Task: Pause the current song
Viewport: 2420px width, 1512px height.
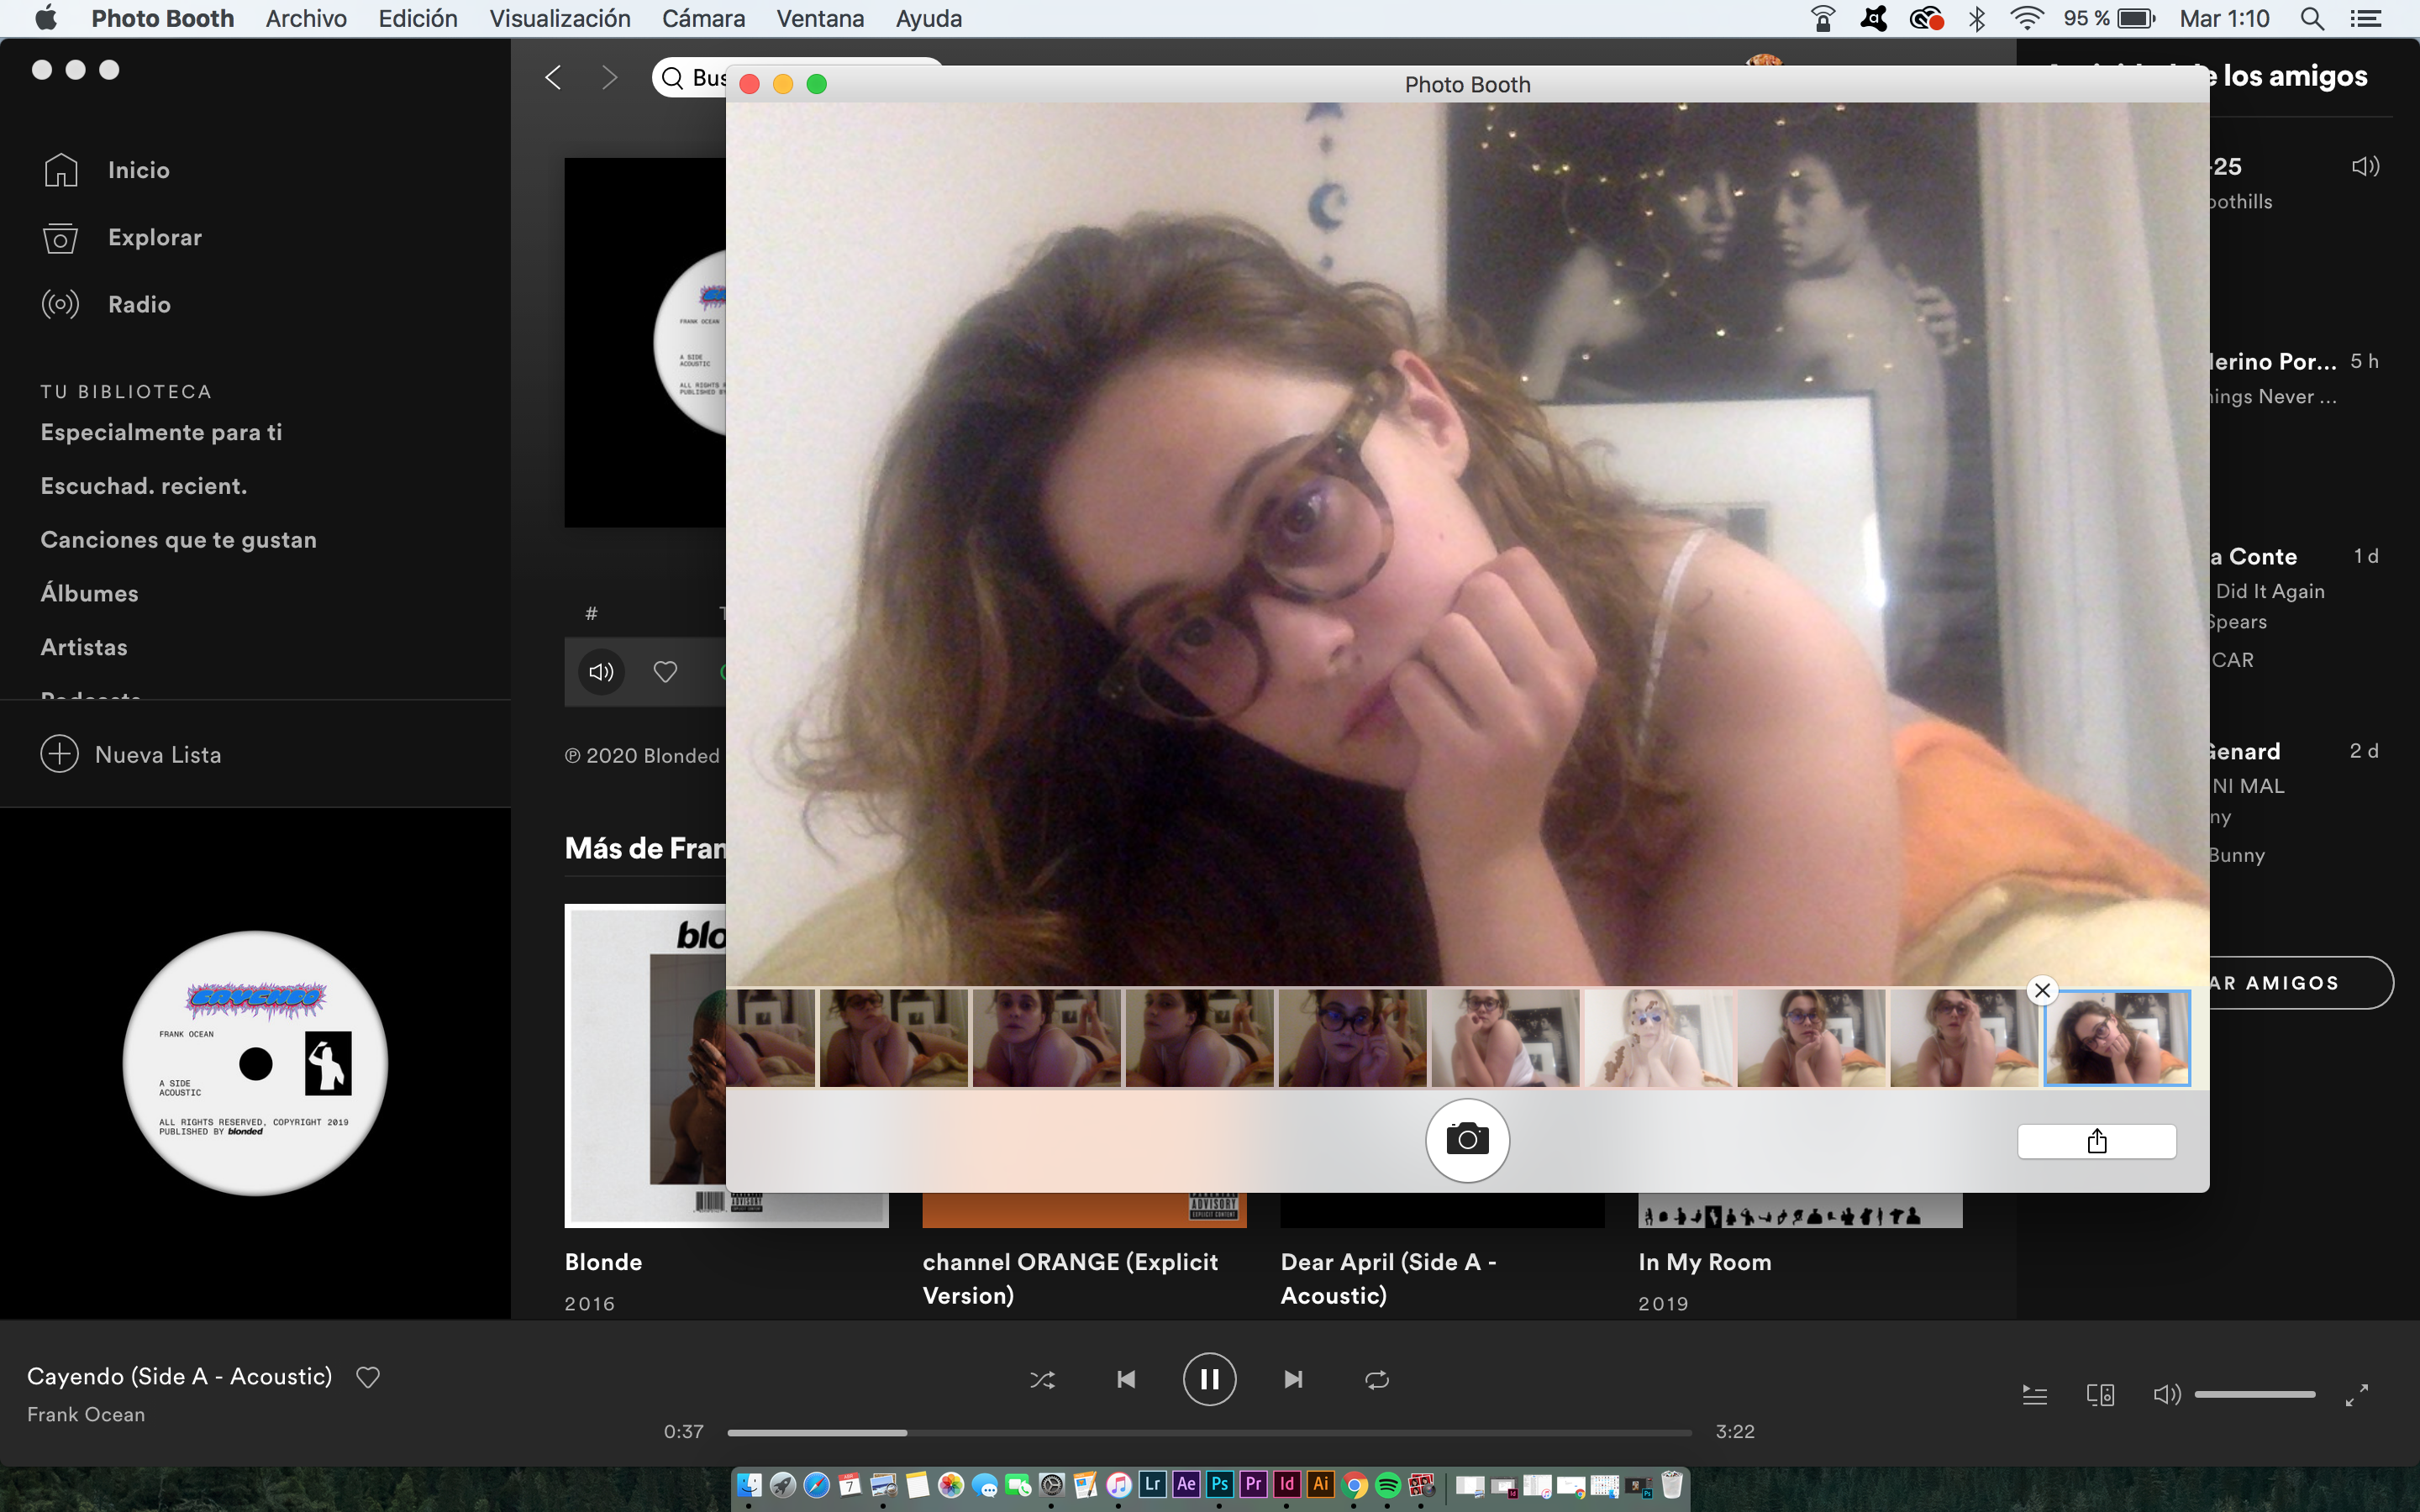Action: click(x=1209, y=1380)
